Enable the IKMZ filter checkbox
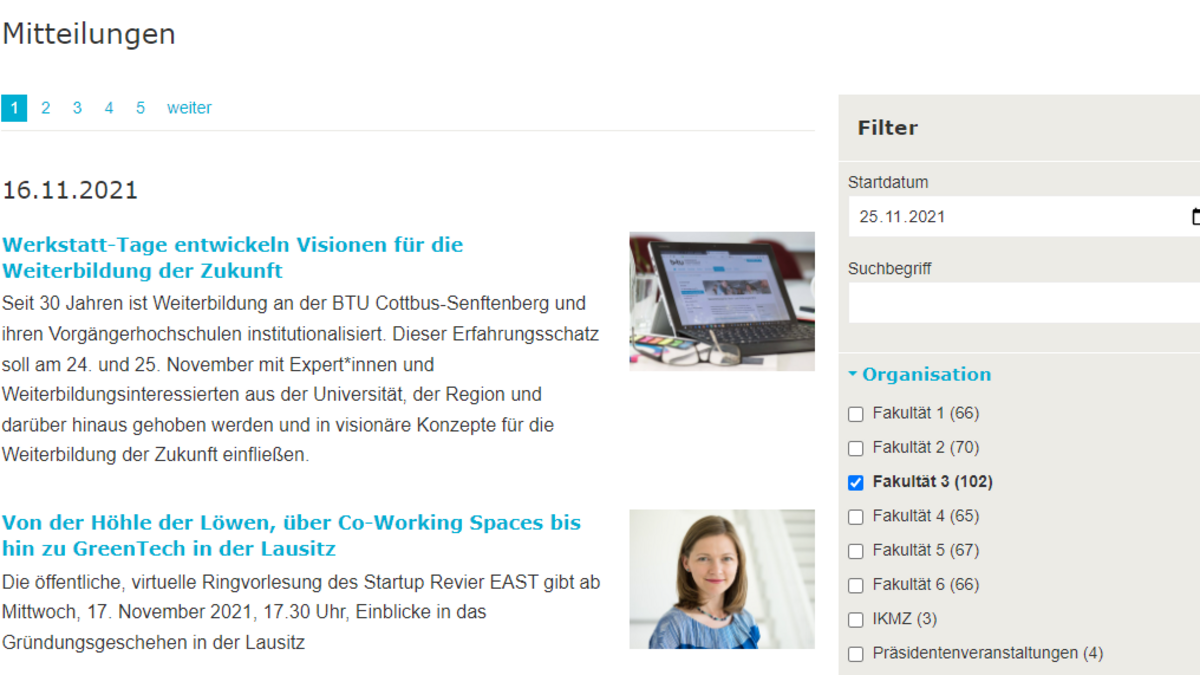This screenshot has height=675, width=1200. 855,620
